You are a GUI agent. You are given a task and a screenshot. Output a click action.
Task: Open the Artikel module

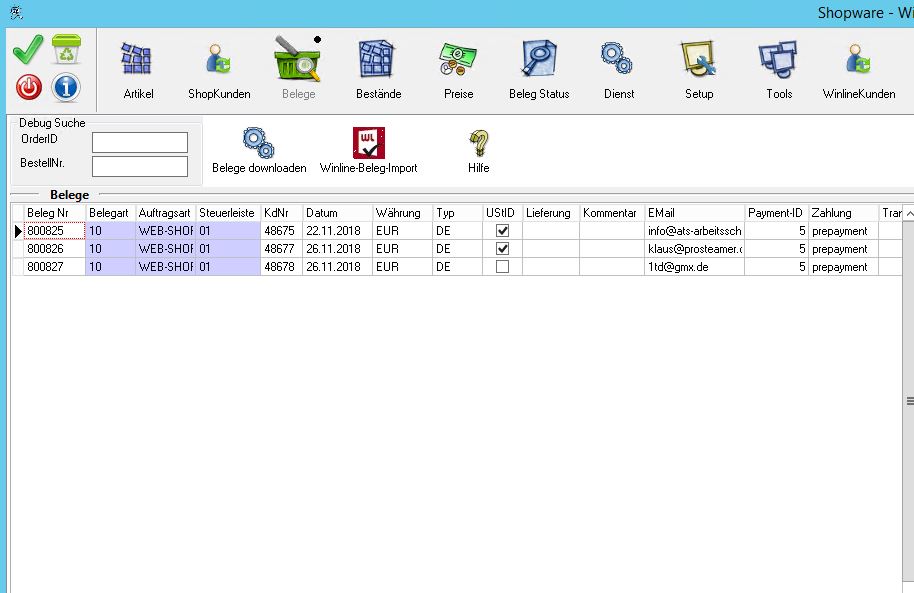tap(138, 70)
